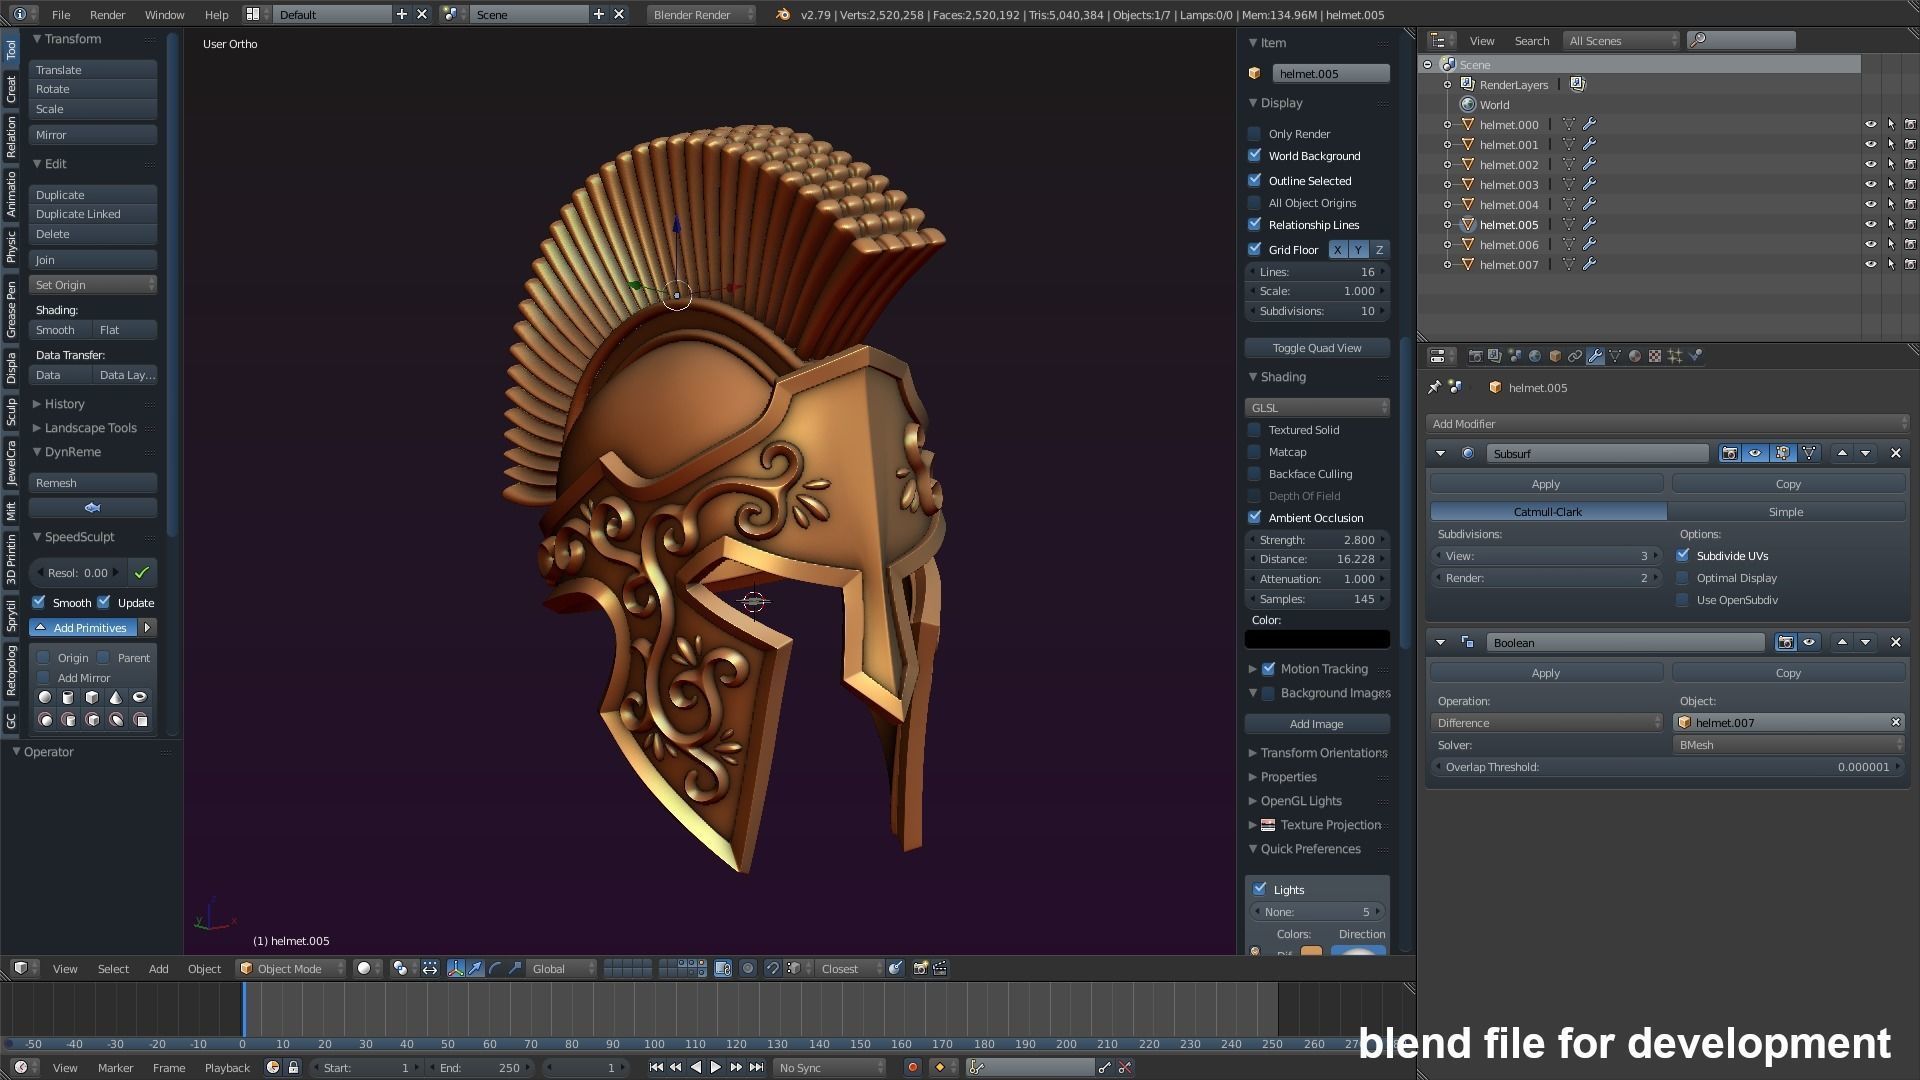
Task: Open the Set Origin dropdown
Action: 93,284
